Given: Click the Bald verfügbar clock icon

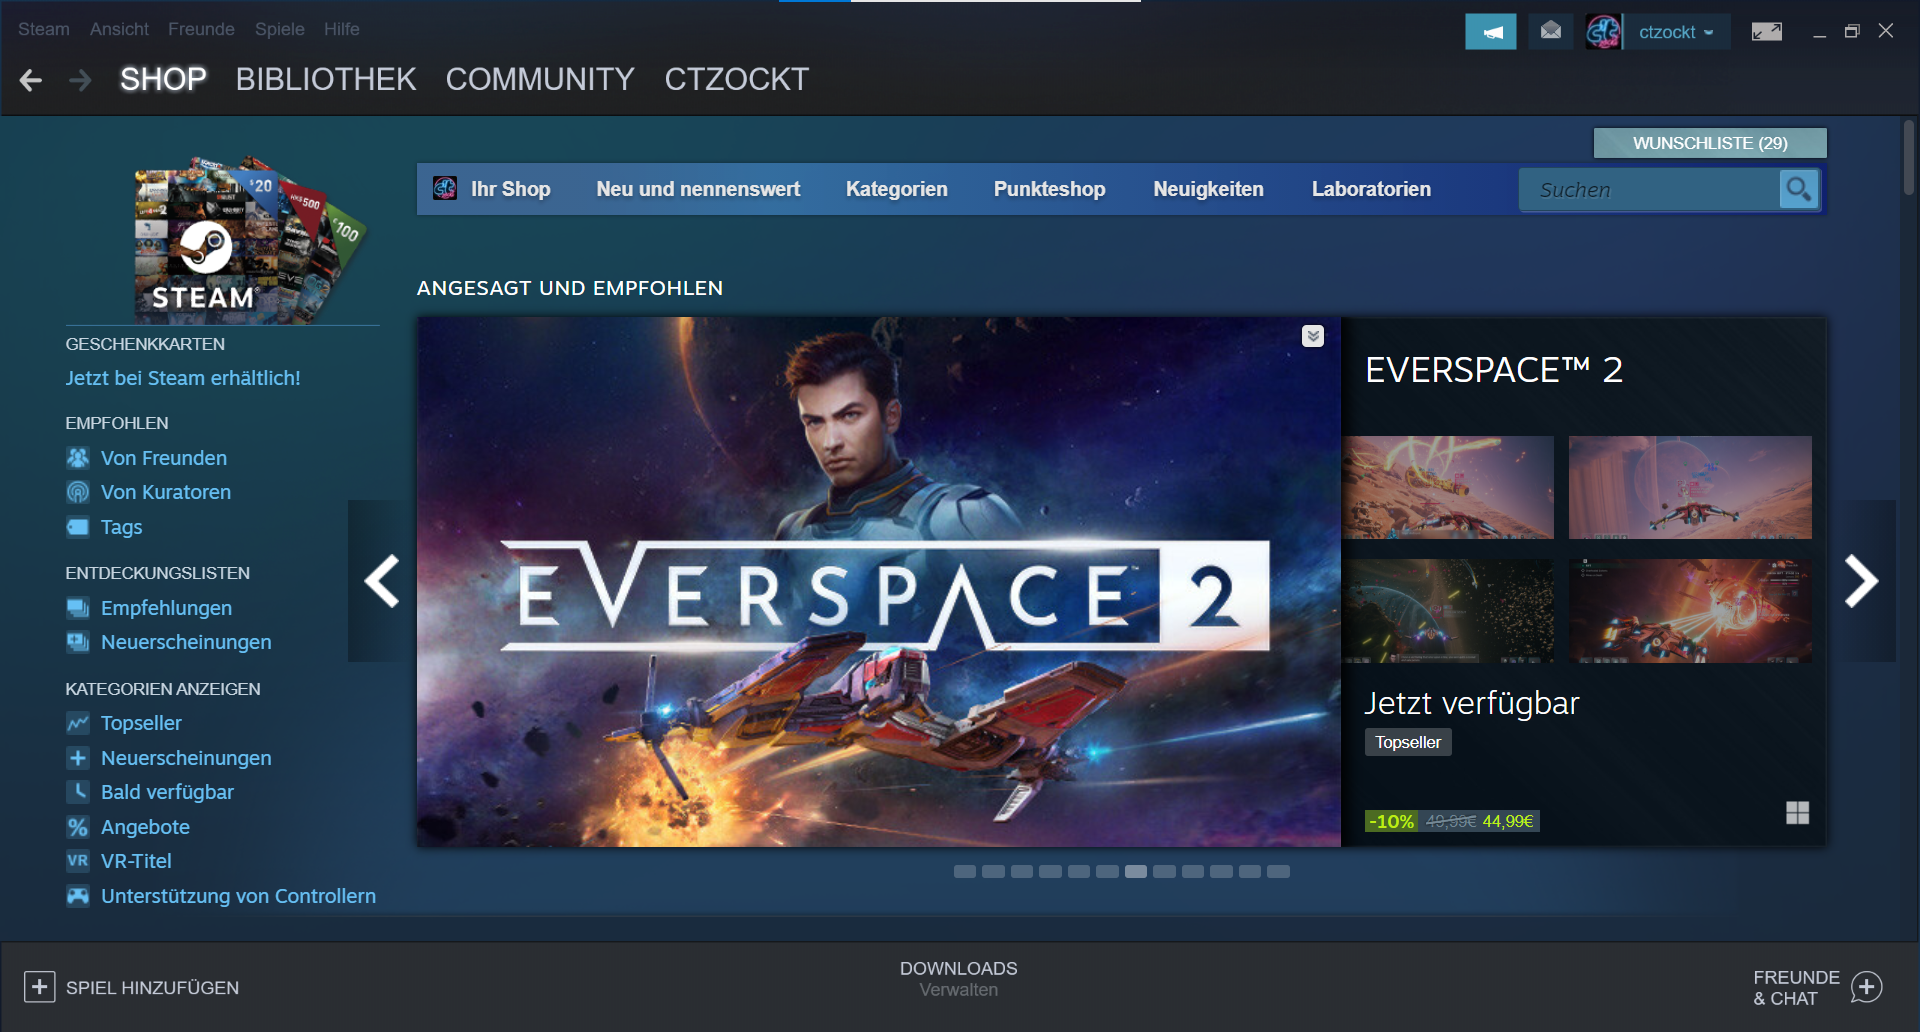Looking at the screenshot, I should (78, 792).
